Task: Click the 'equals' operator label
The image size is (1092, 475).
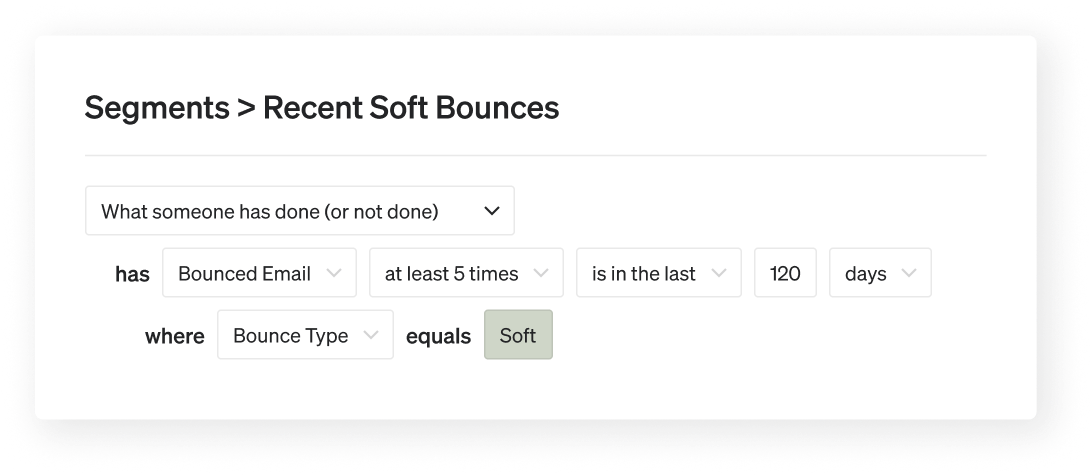Action: [438, 336]
